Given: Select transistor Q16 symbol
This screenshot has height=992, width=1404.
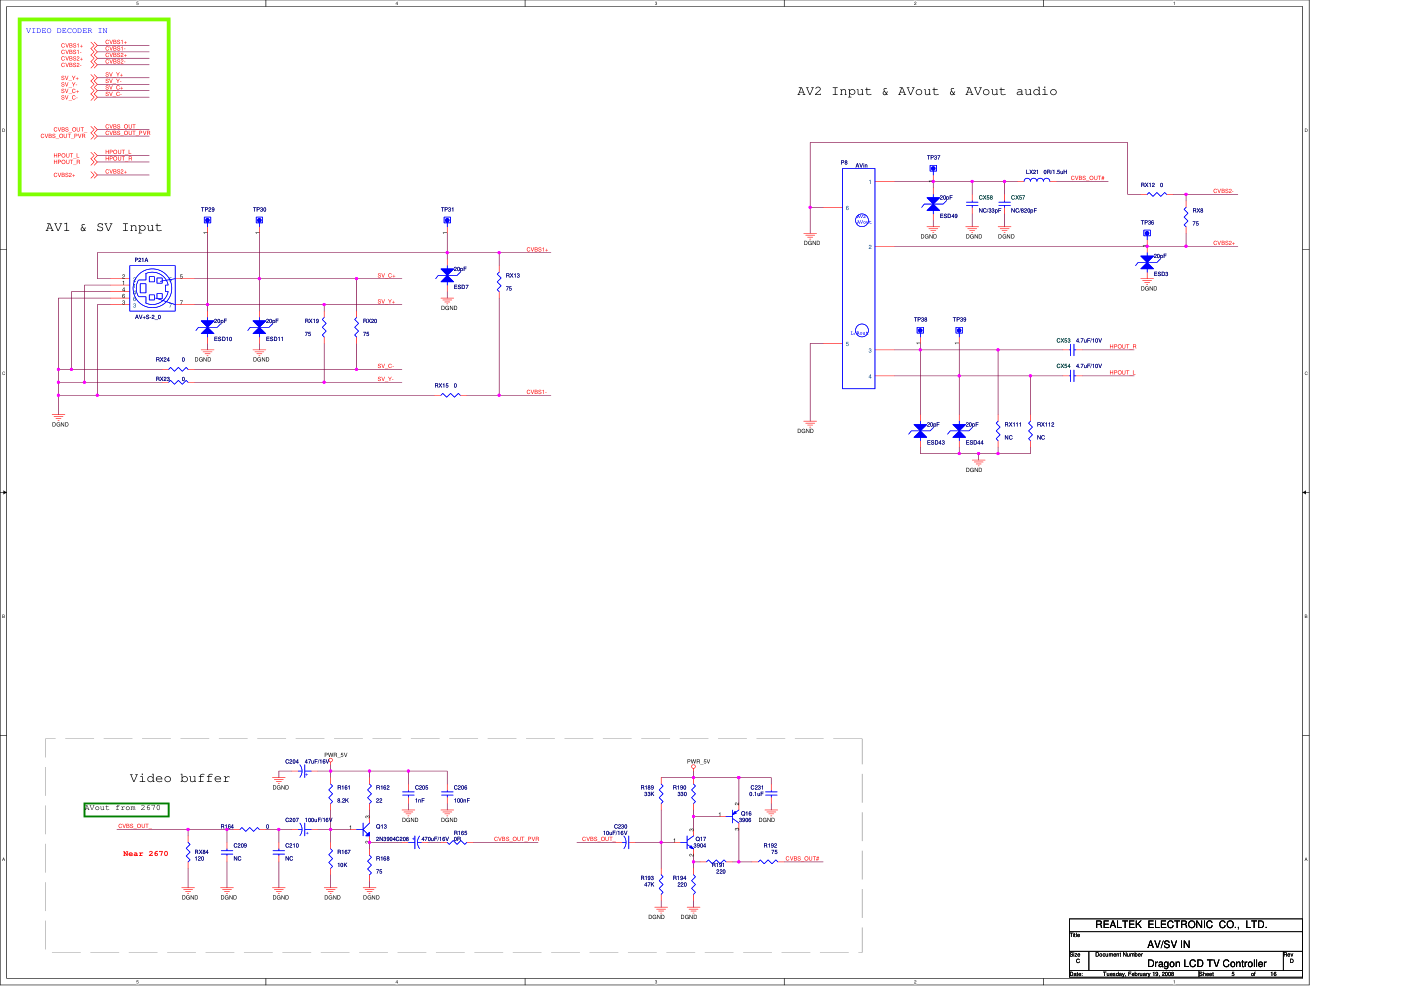Looking at the screenshot, I should pos(735,815).
